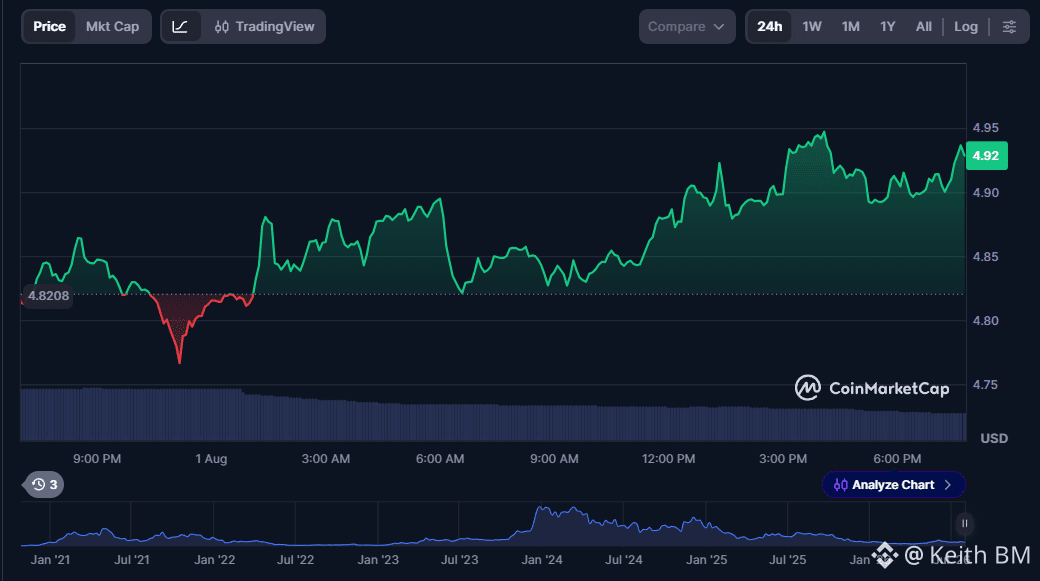
Task: Select the 1W time range
Action: [x=812, y=27]
